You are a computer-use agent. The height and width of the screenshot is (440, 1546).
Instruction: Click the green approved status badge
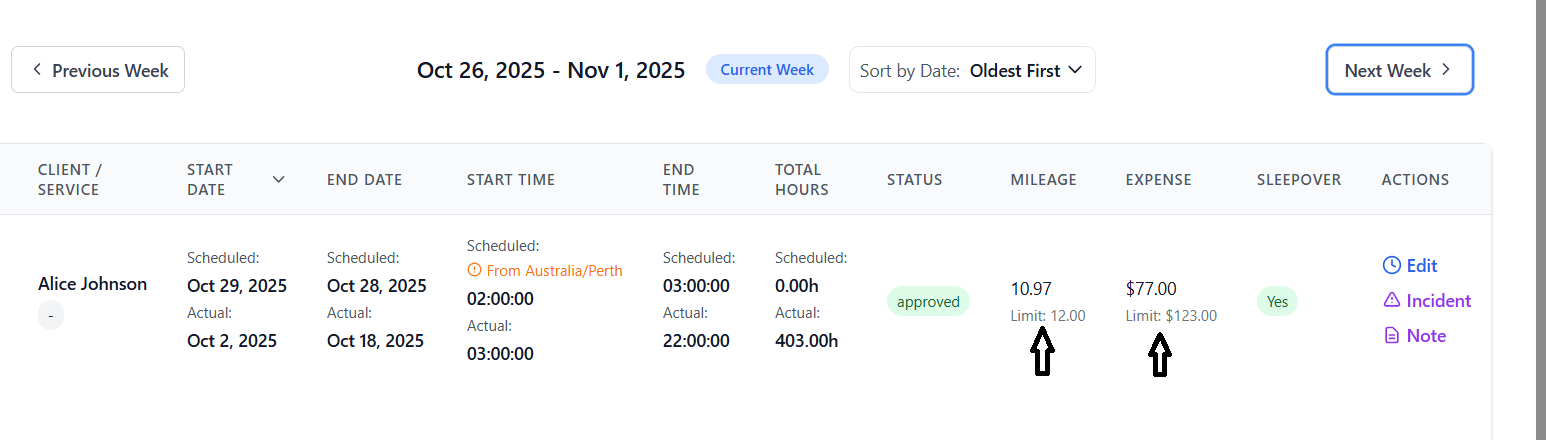928,301
